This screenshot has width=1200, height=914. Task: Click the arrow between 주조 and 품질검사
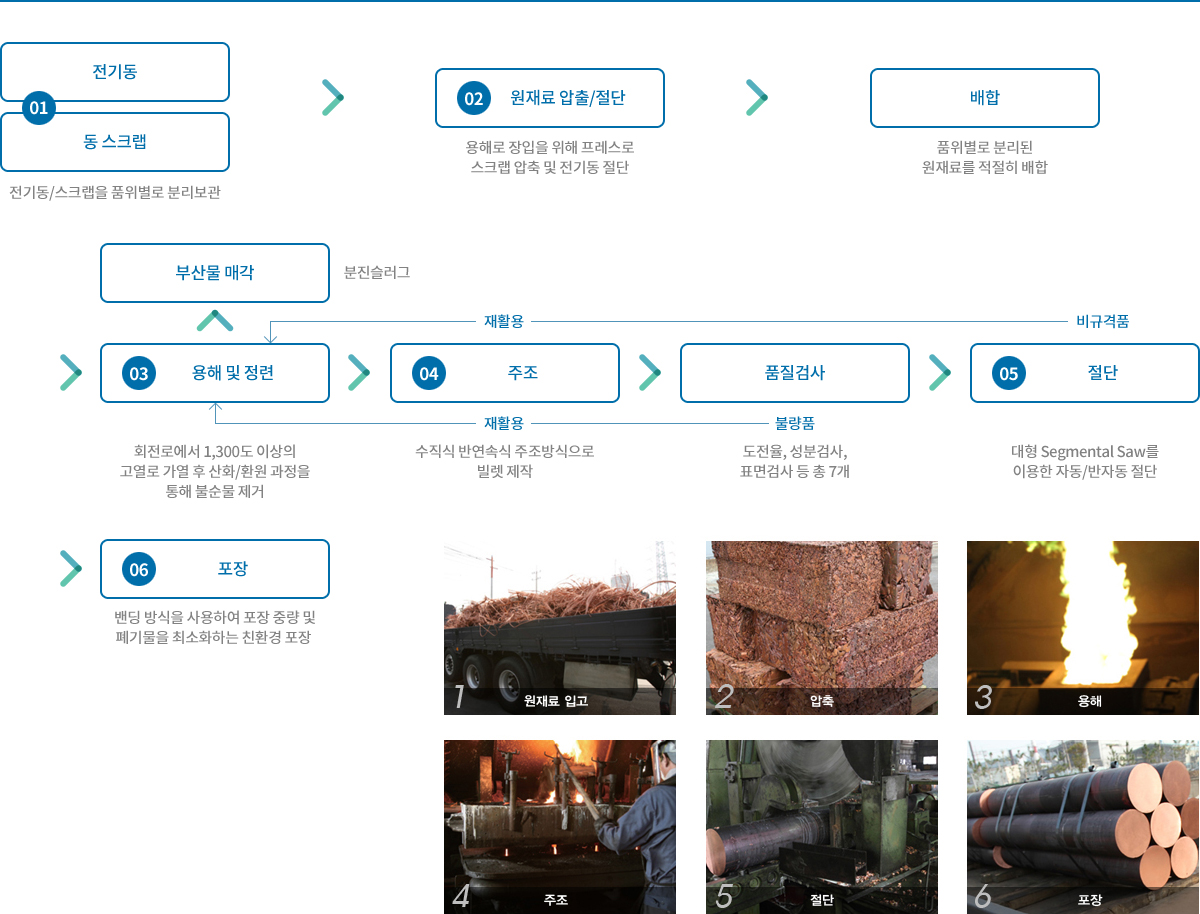(x=650, y=372)
